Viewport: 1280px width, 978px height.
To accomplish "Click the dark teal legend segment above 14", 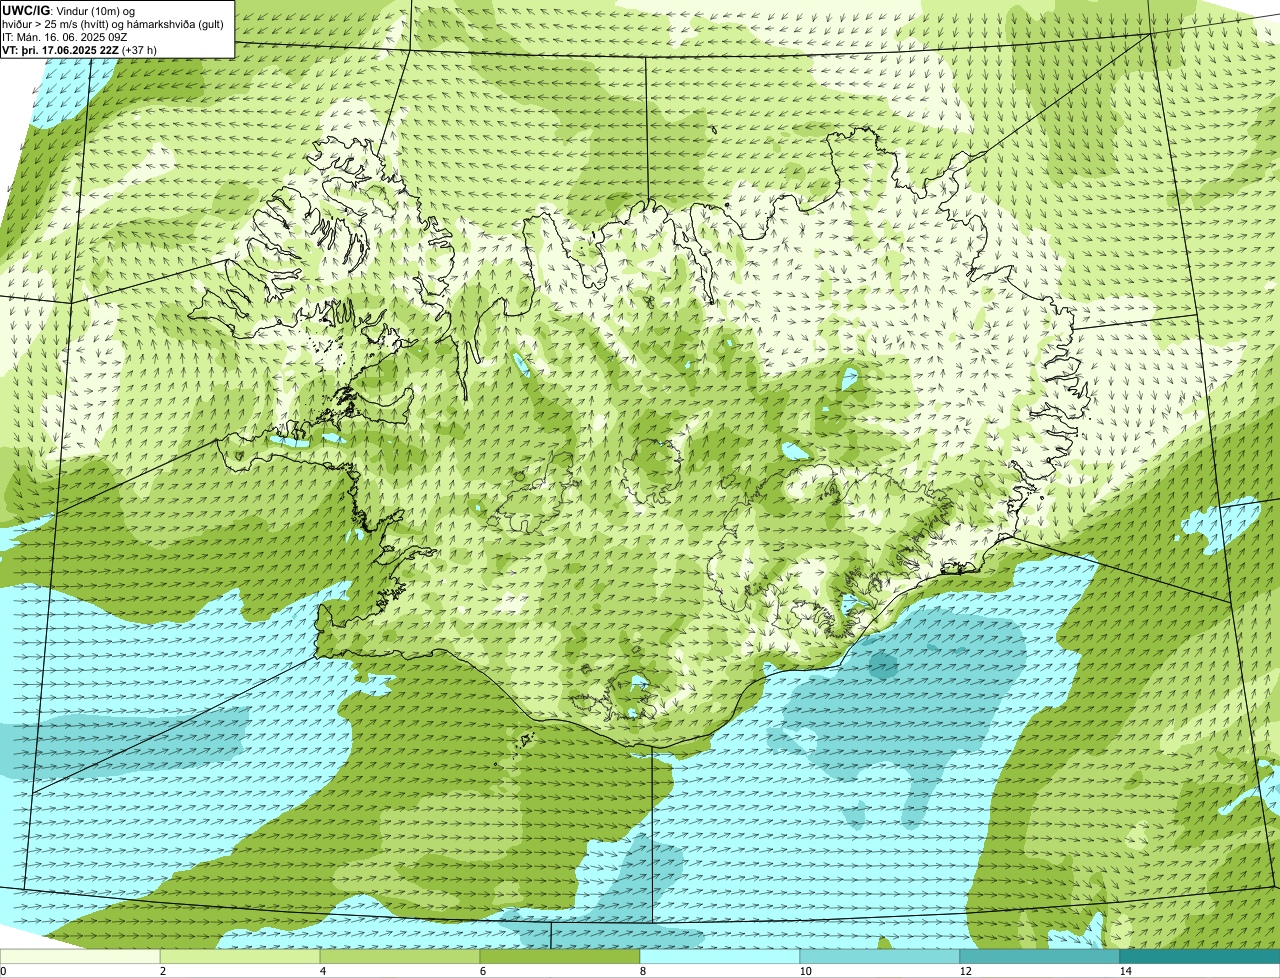I will coord(1200,956).
